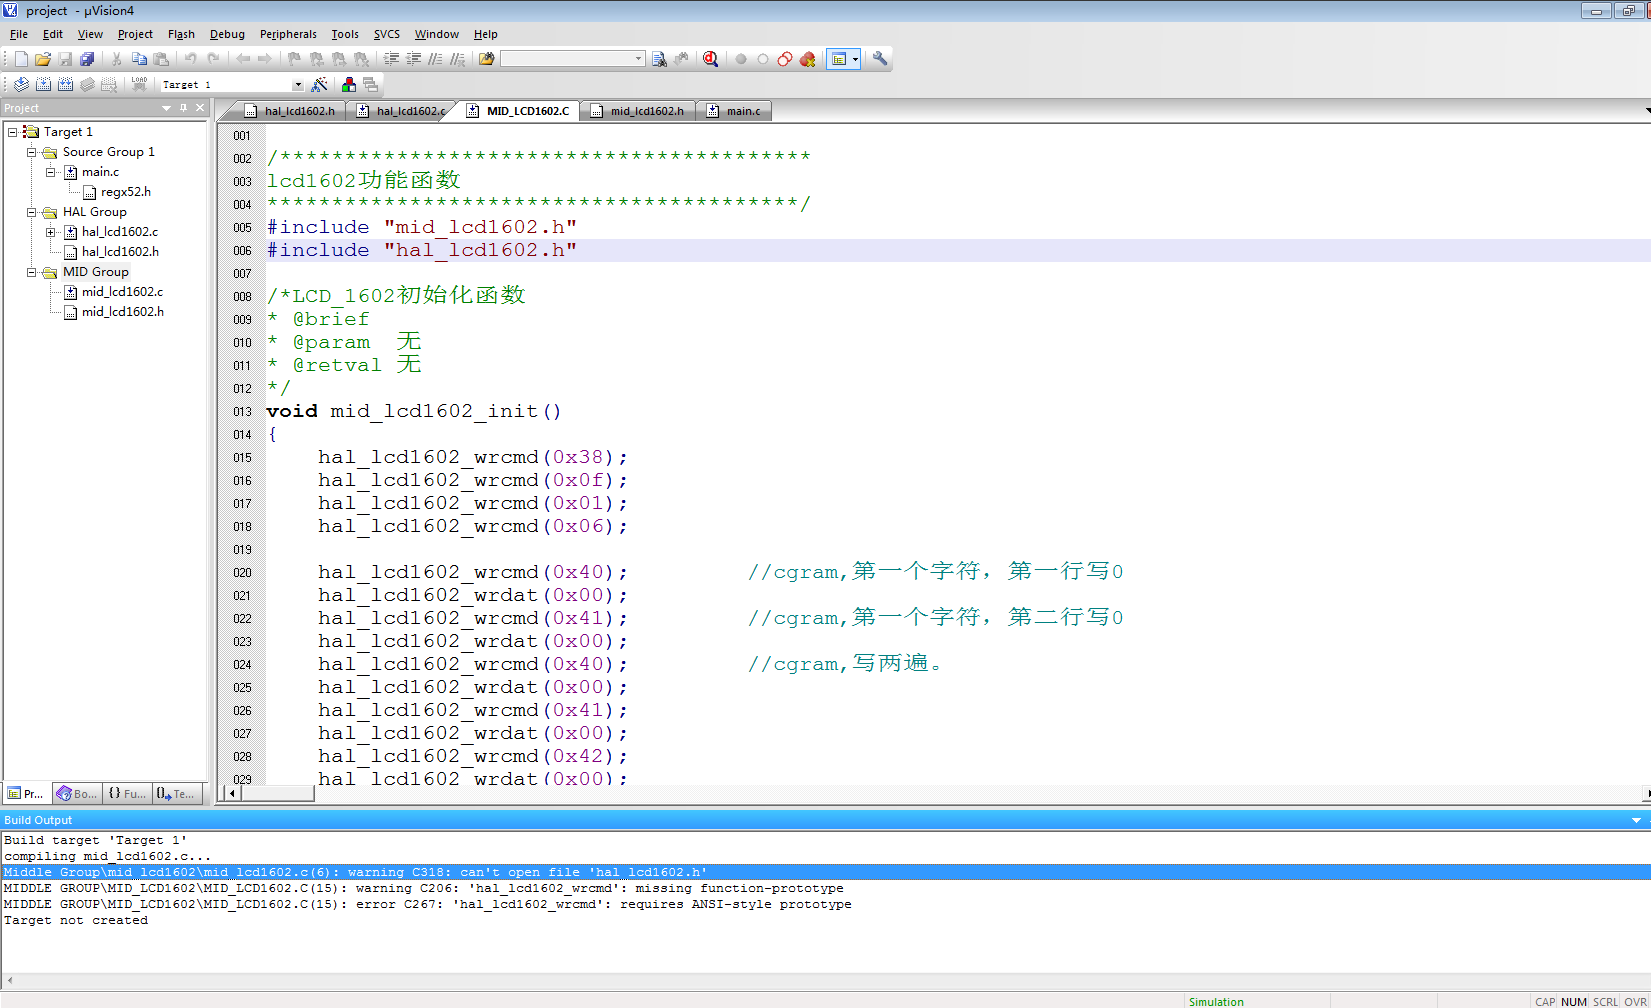Image resolution: width=1651 pixels, height=1008 pixels.
Task: Open the Peripherals menu
Action: [288, 34]
